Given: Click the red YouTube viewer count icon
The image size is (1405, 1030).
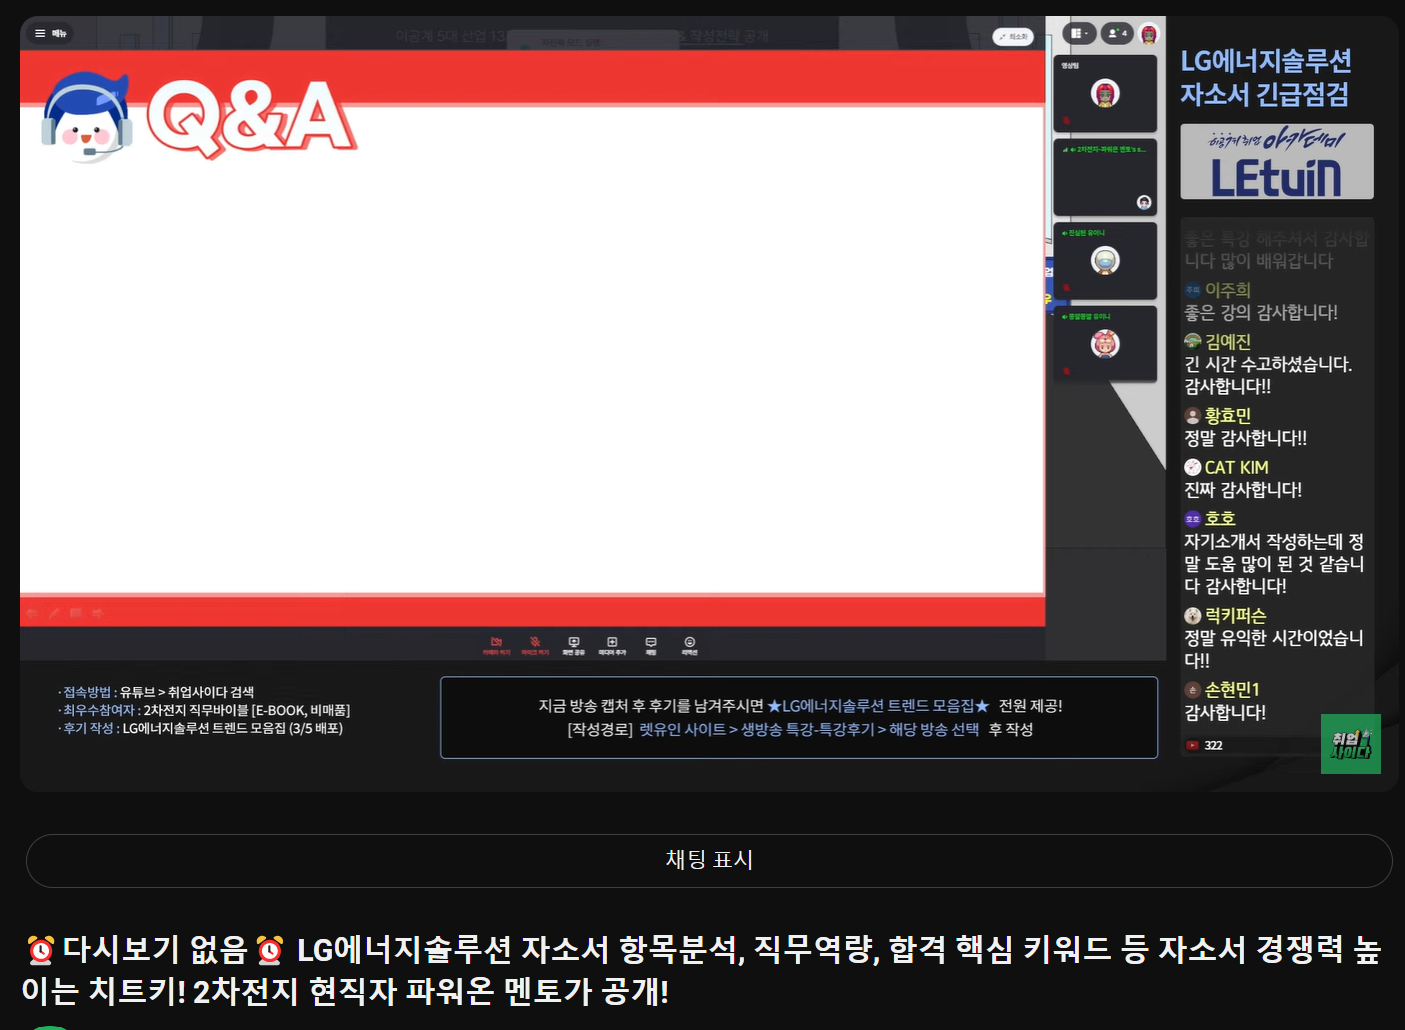Looking at the screenshot, I should 1192,746.
